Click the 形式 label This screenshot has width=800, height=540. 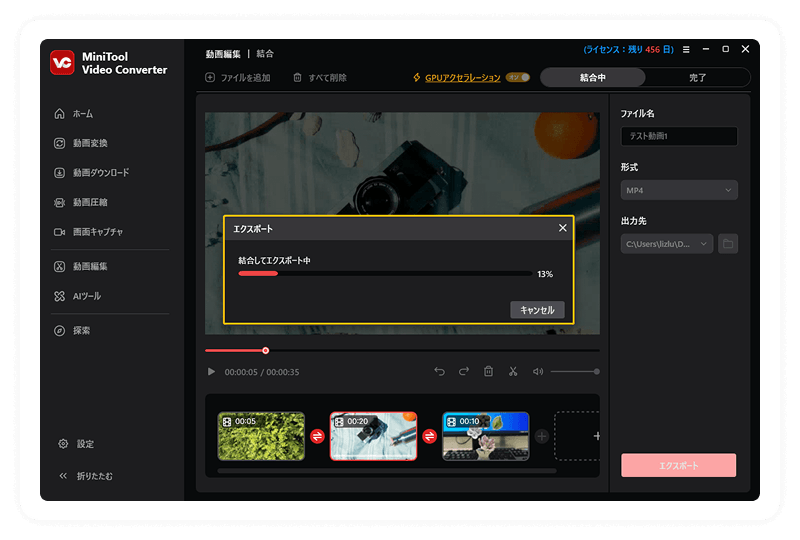[629, 167]
